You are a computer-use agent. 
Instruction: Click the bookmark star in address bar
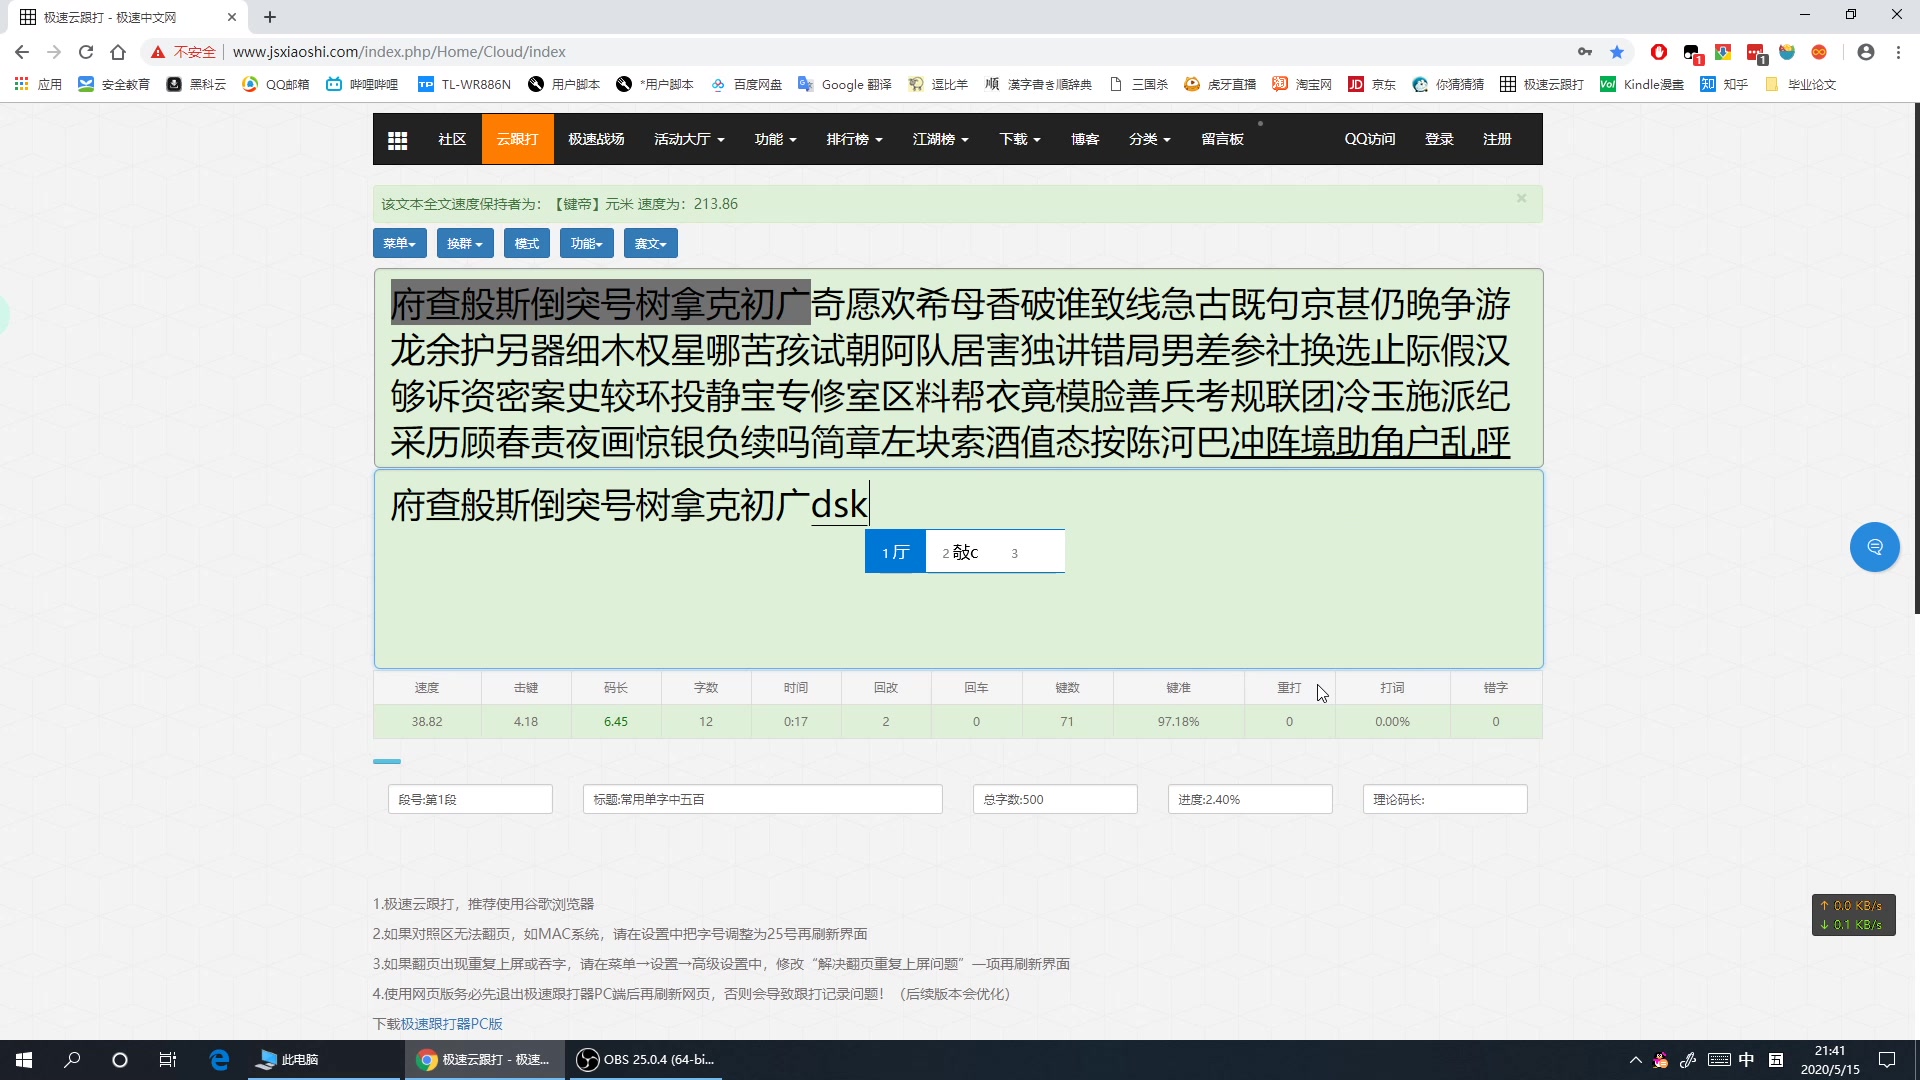click(x=1617, y=52)
